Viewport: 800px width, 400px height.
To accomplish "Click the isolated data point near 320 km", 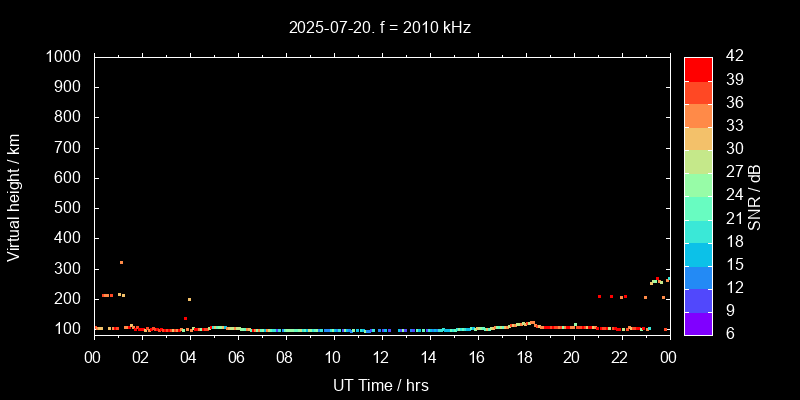I will coord(121,263).
